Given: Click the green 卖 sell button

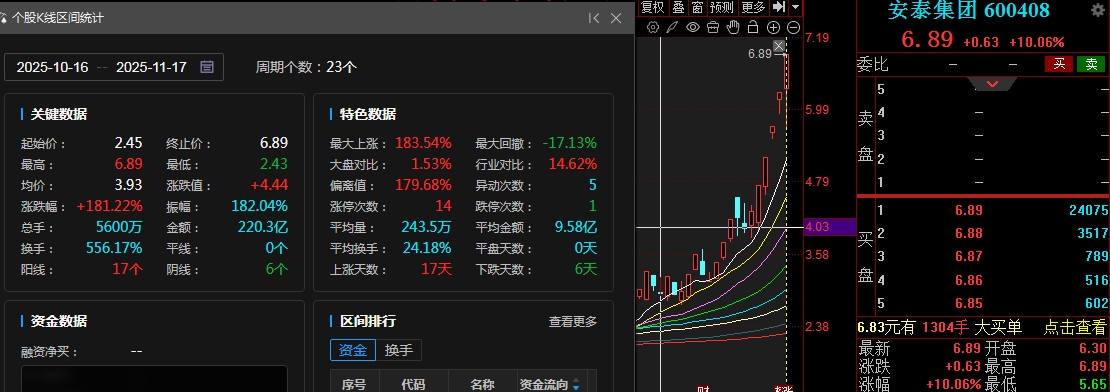Looking at the screenshot, I should 1091,64.
